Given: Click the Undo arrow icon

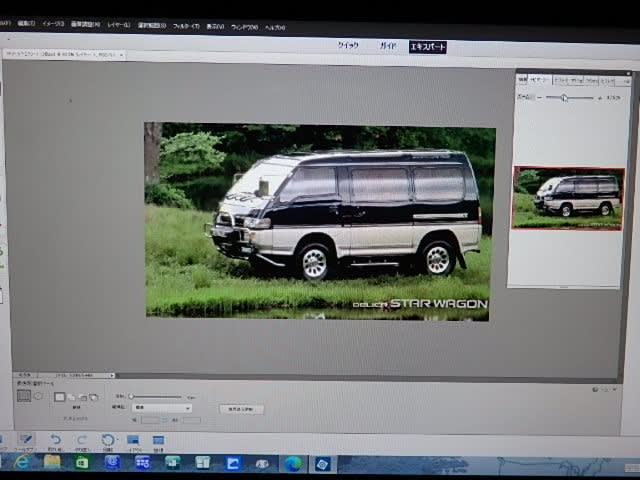Looking at the screenshot, I should click(55, 442).
